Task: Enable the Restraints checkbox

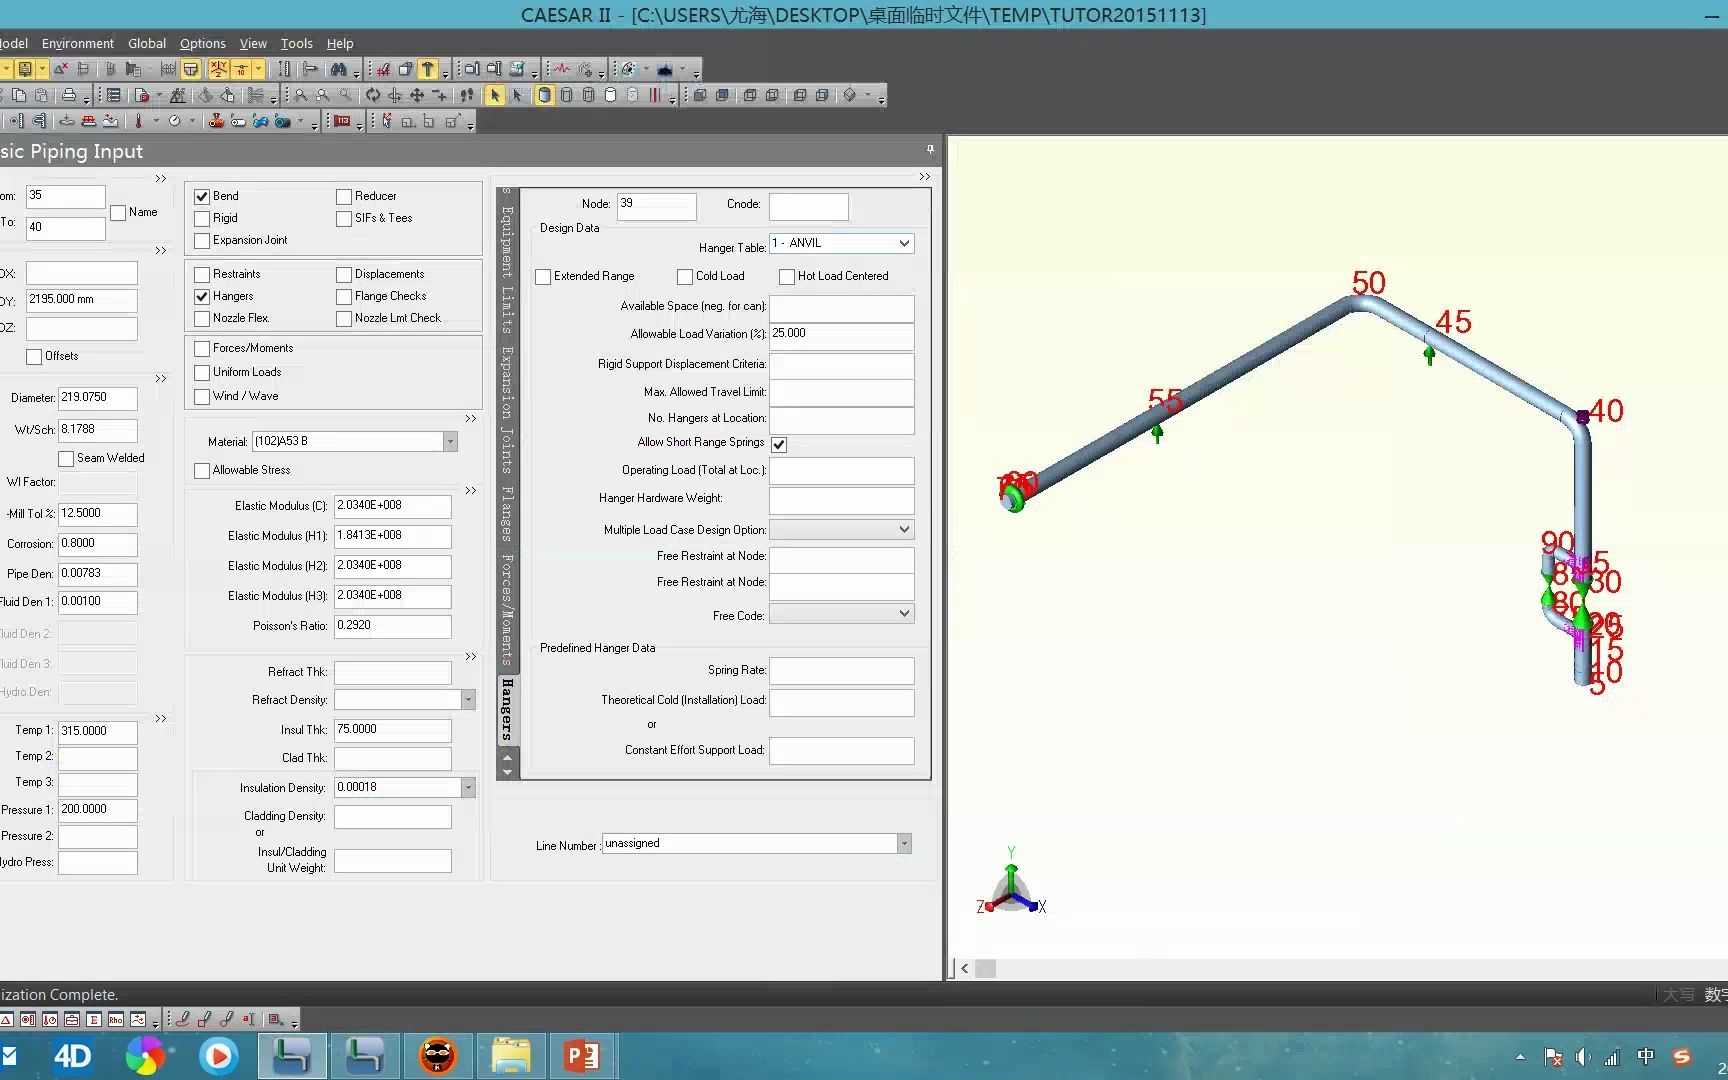Action: coord(202,274)
